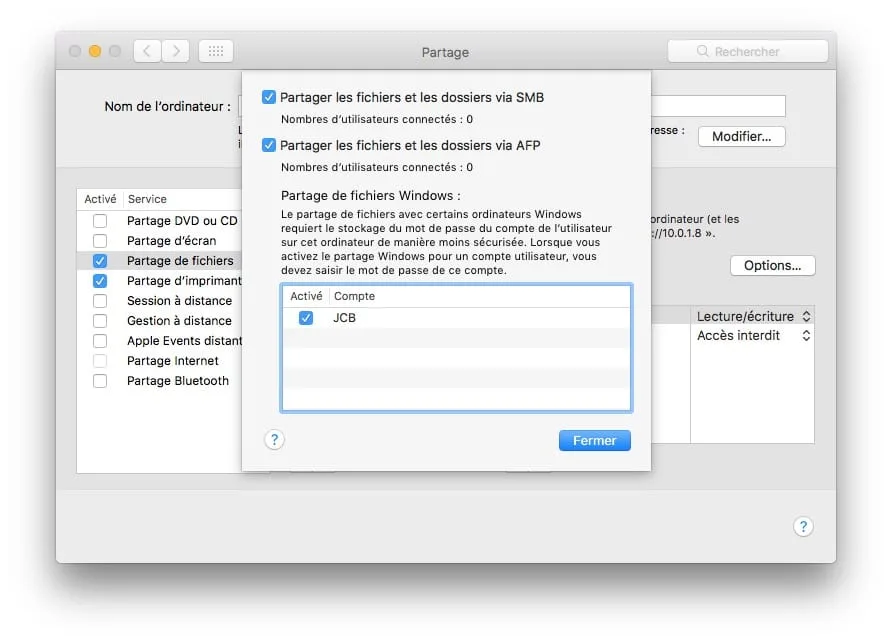This screenshot has width=892, height=643.
Task: Select the JCB account name
Action: (x=344, y=318)
